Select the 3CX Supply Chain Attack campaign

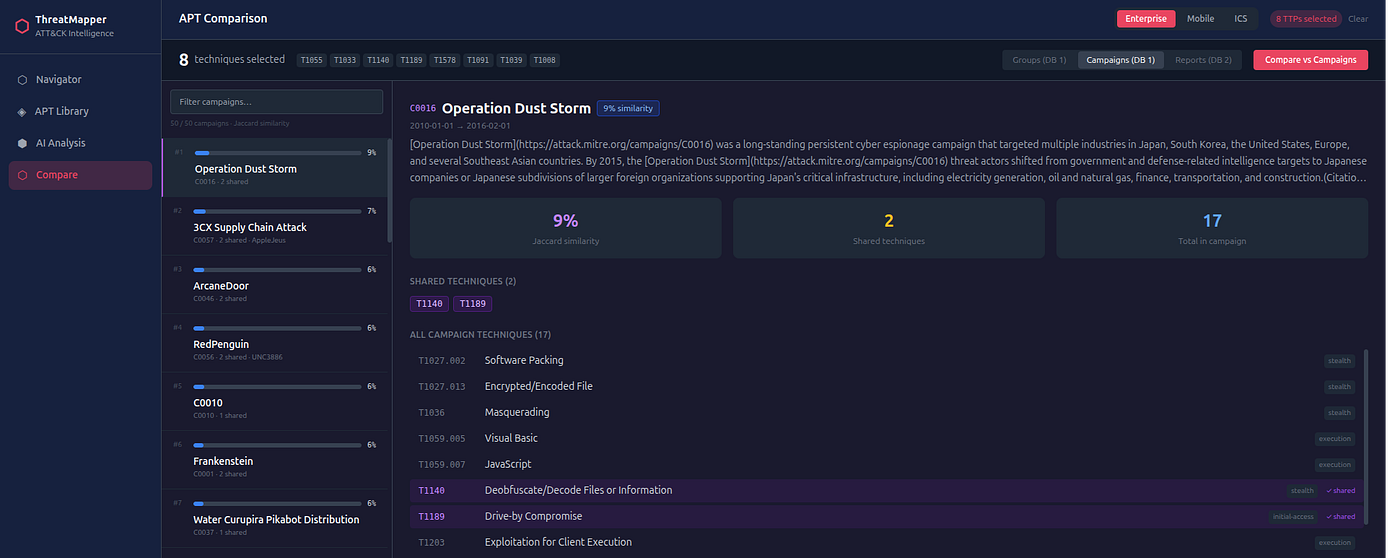coord(275,226)
